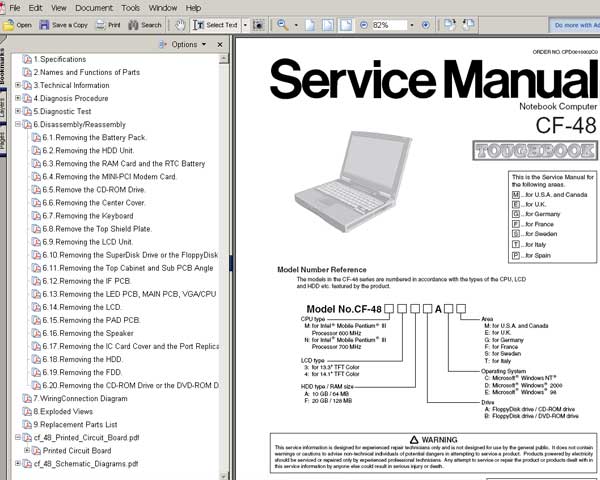Open 6.1.Removing the Battery Pack bookmark
Viewport: 600px width, 480px height.
[94, 137]
